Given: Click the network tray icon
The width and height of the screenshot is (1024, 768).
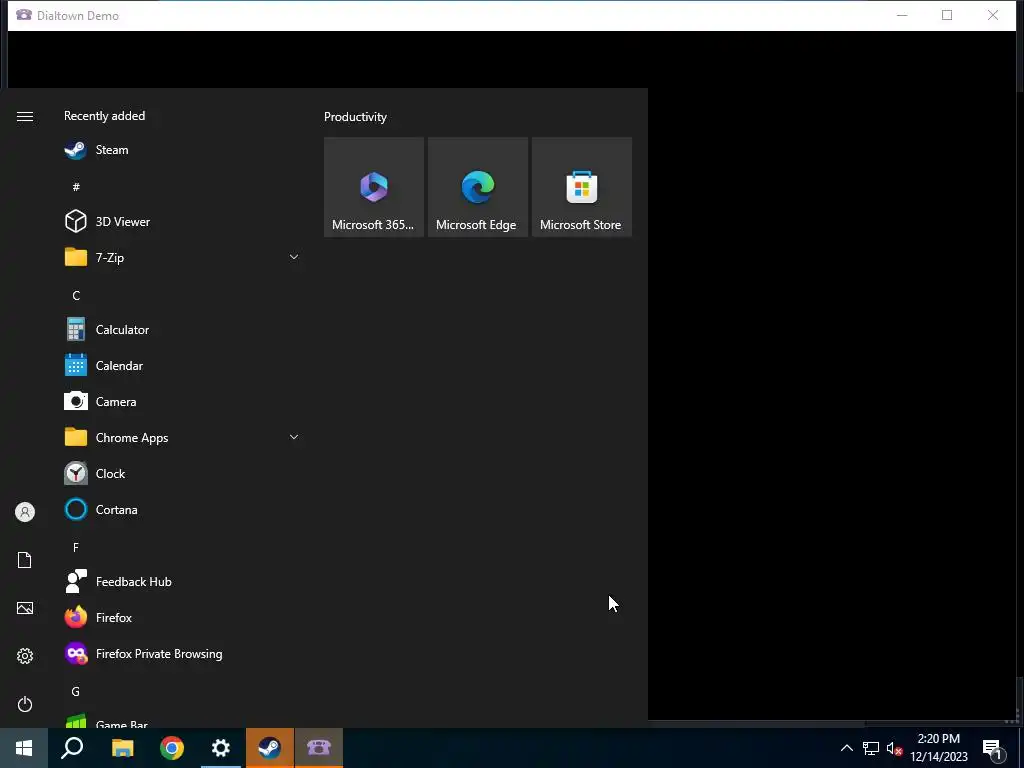Looking at the screenshot, I should tap(871, 748).
